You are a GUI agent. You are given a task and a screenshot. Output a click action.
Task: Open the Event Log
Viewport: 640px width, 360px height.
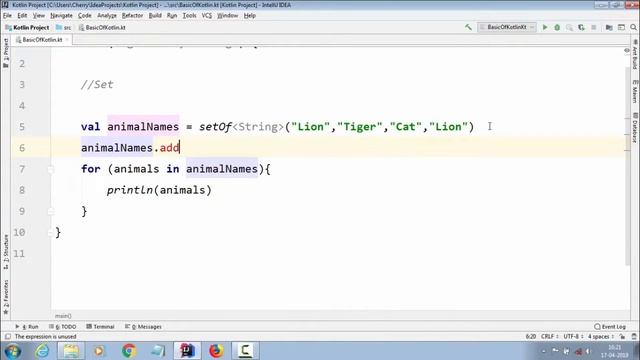(x=610, y=327)
